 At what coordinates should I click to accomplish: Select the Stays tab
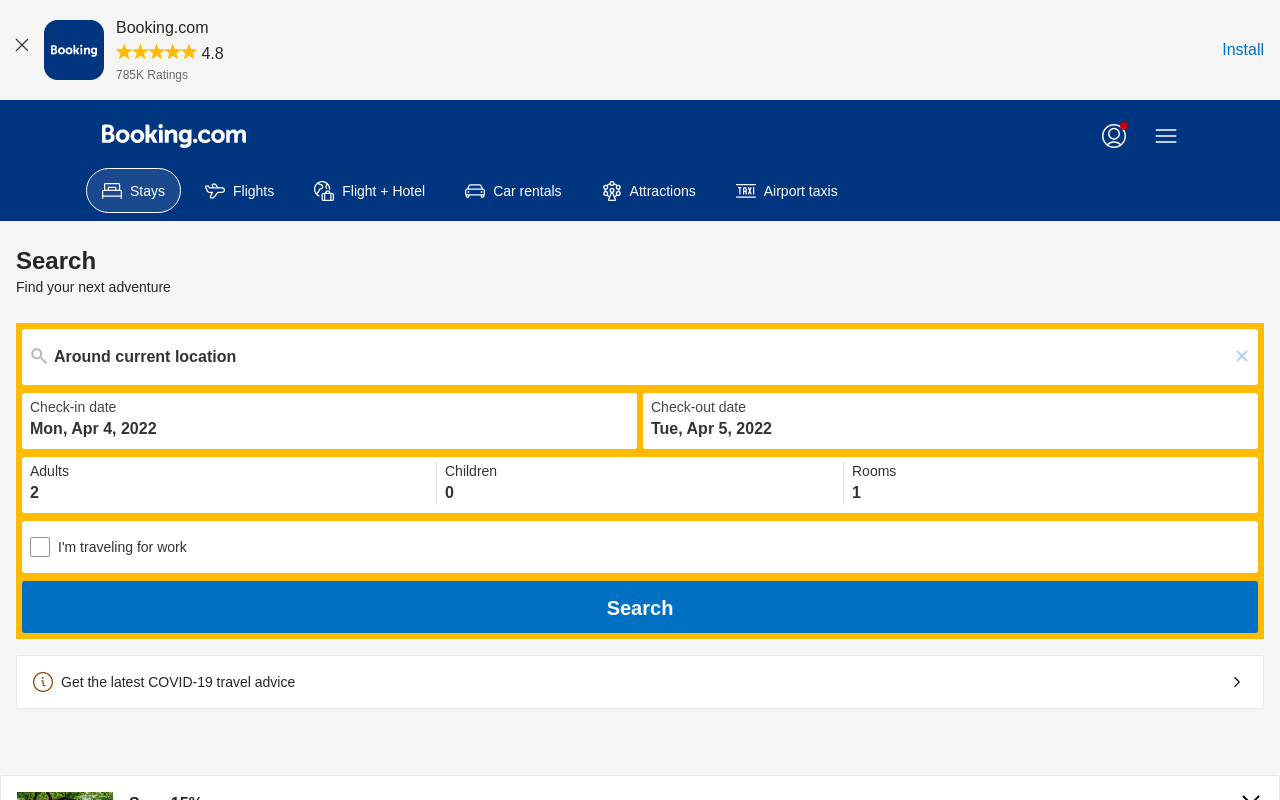tap(133, 191)
